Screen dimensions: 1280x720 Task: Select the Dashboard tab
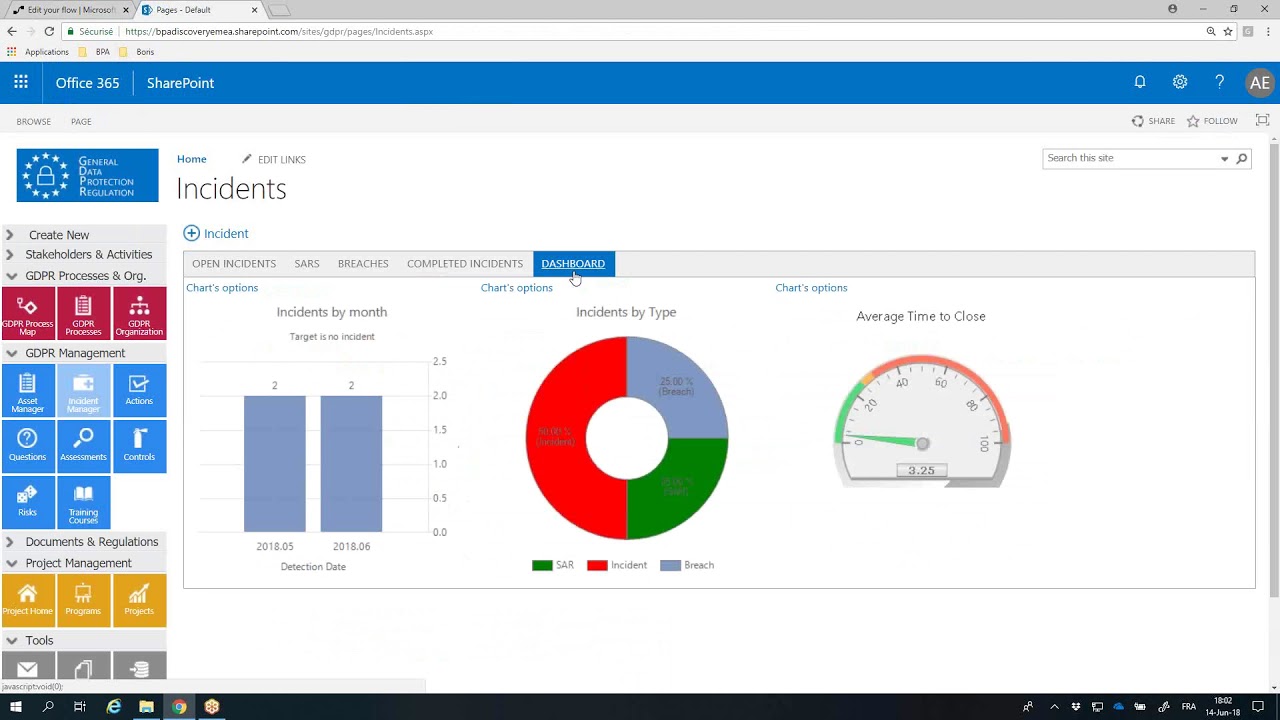(573, 264)
